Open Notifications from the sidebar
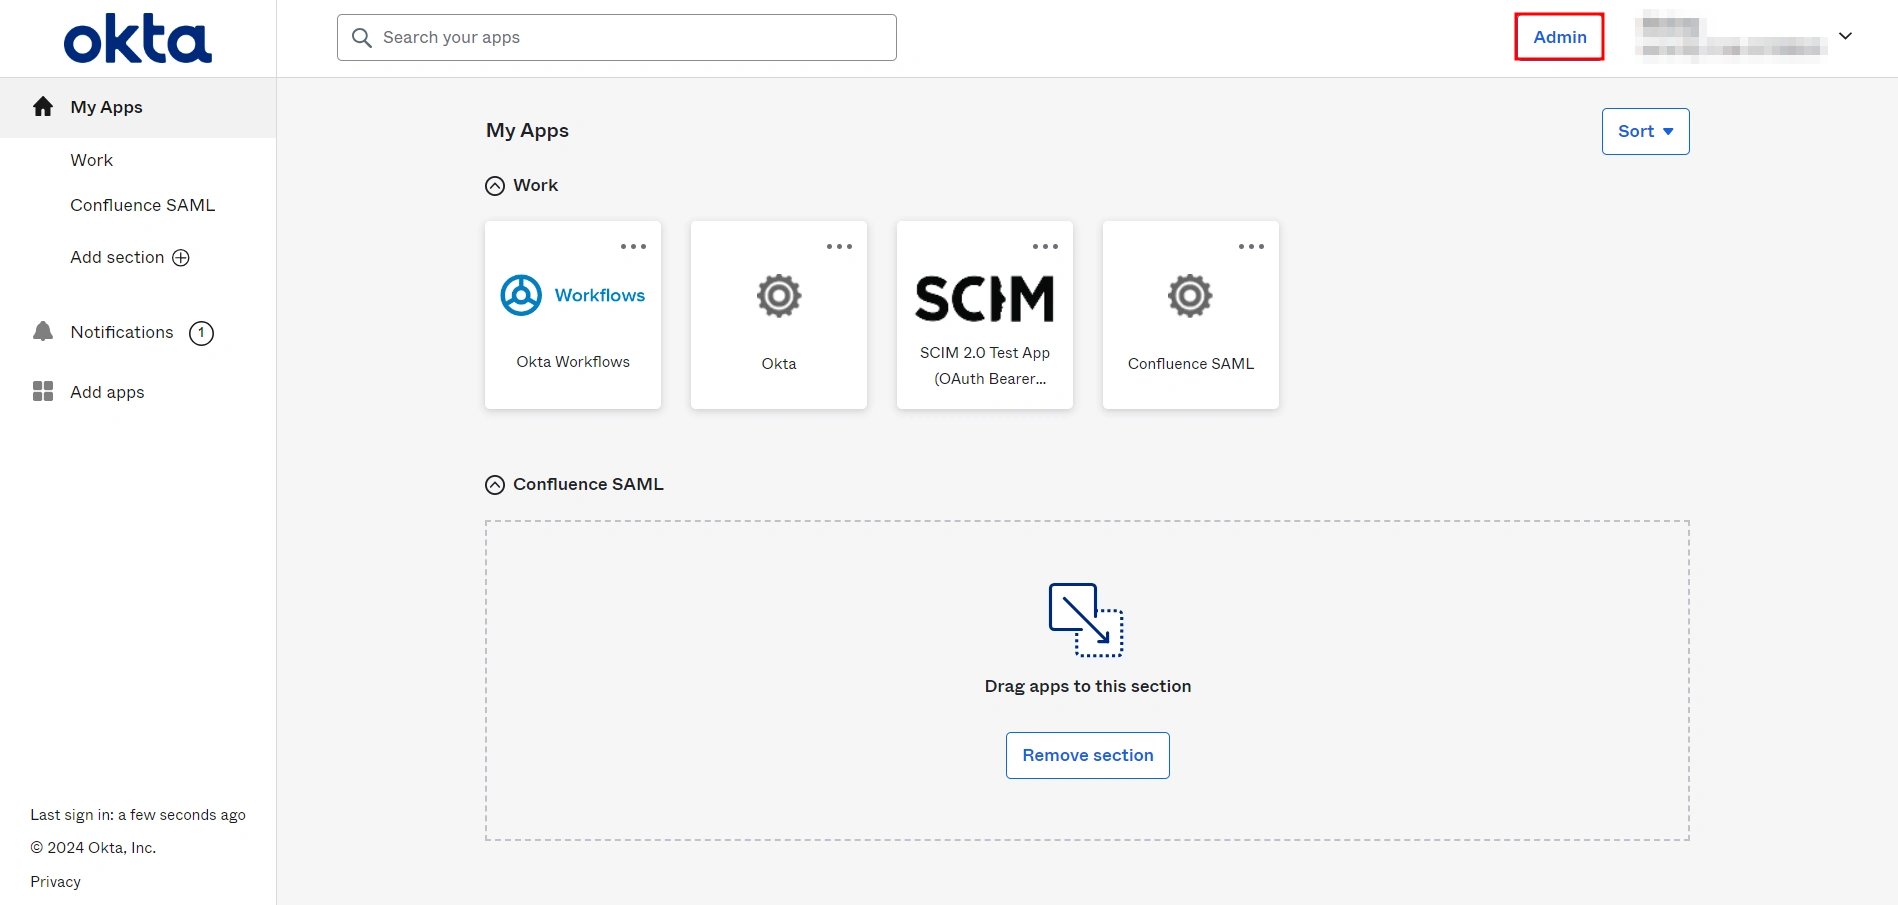Screen dimensions: 1898x905 (x=122, y=332)
